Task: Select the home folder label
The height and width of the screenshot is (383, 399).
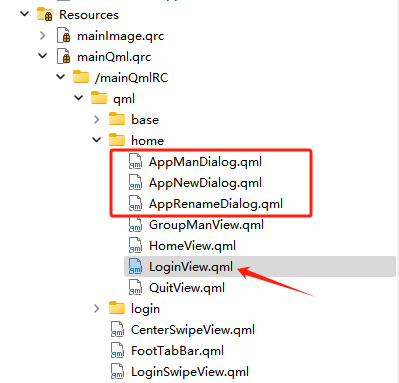Action: pos(147,141)
